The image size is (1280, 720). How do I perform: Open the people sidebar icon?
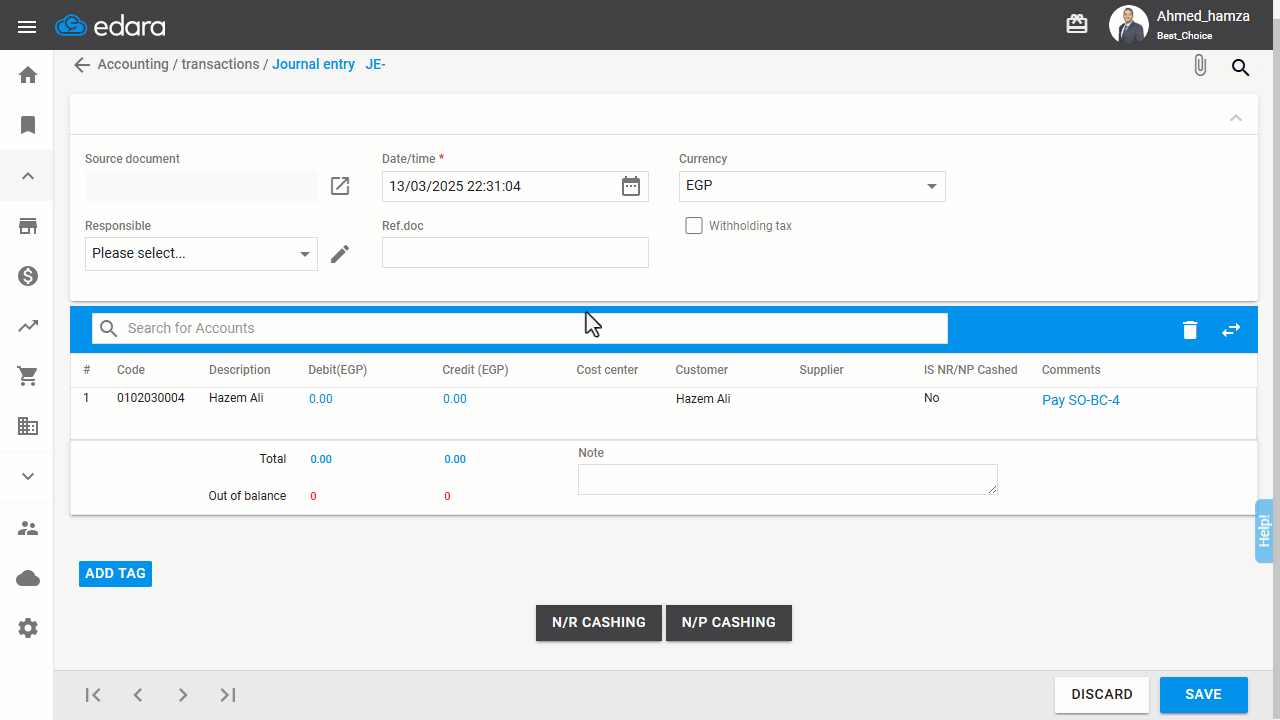tap(28, 528)
